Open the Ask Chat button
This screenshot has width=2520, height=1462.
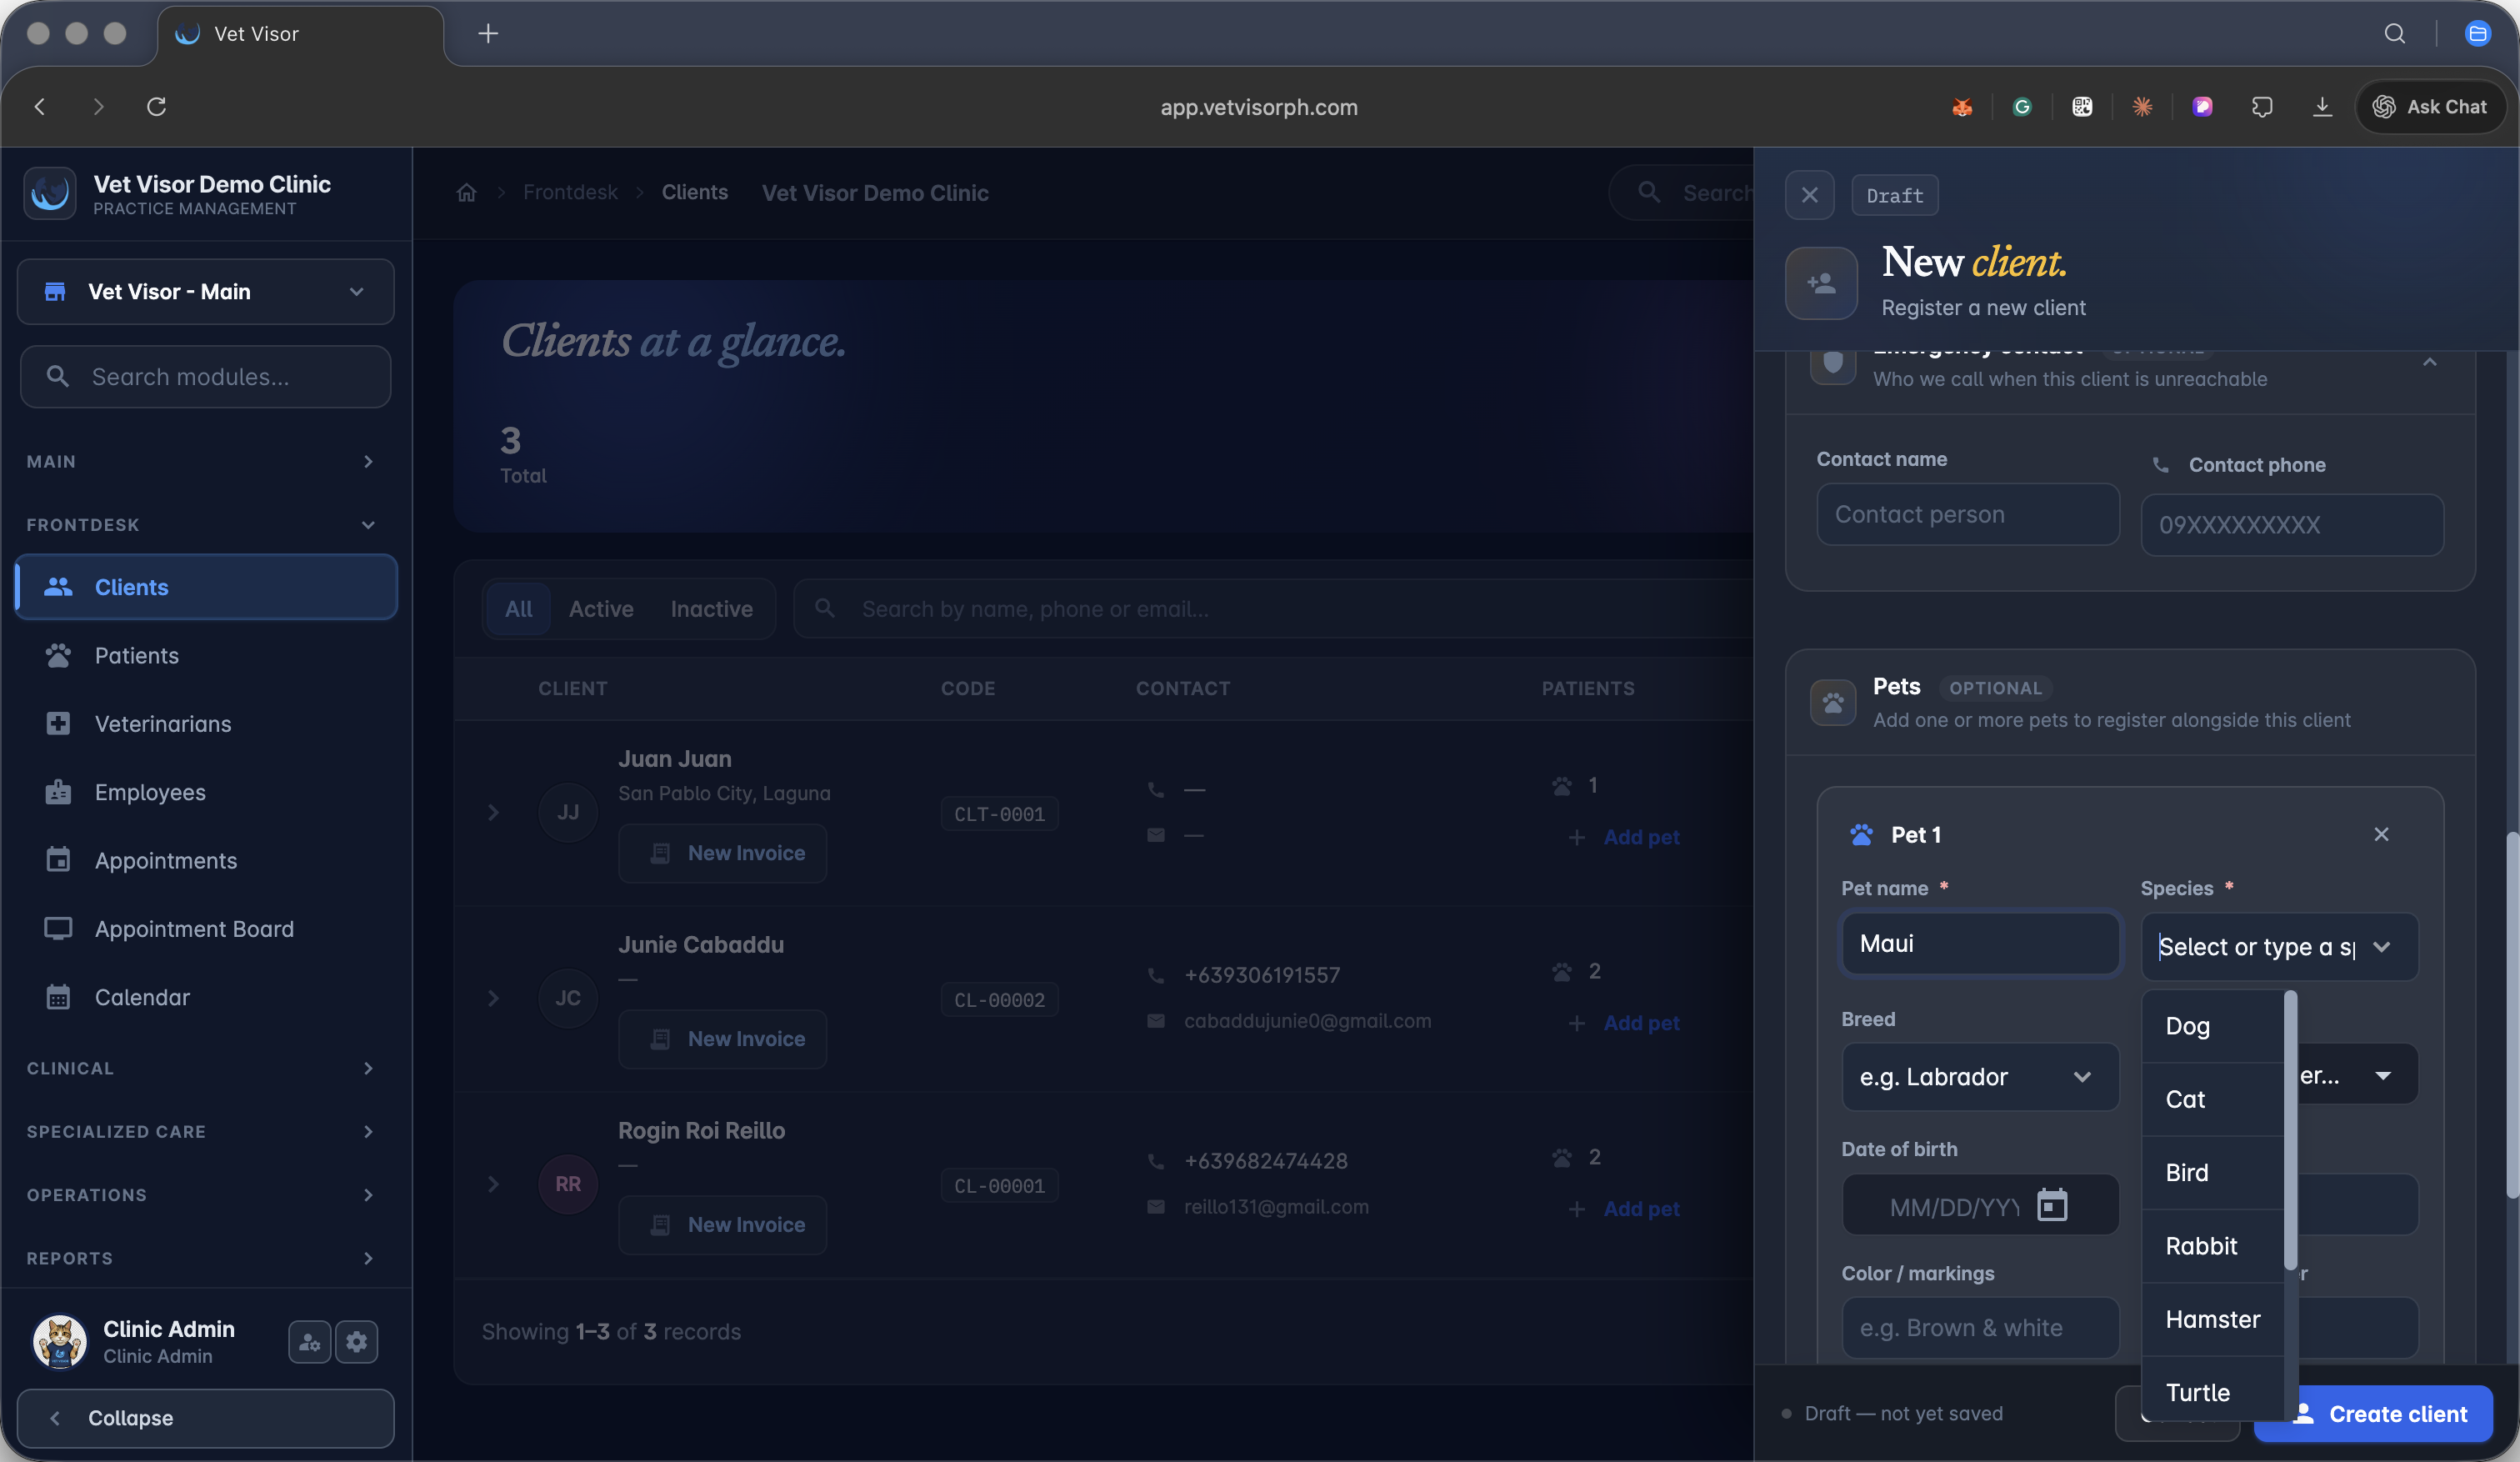click(2431, 107)
